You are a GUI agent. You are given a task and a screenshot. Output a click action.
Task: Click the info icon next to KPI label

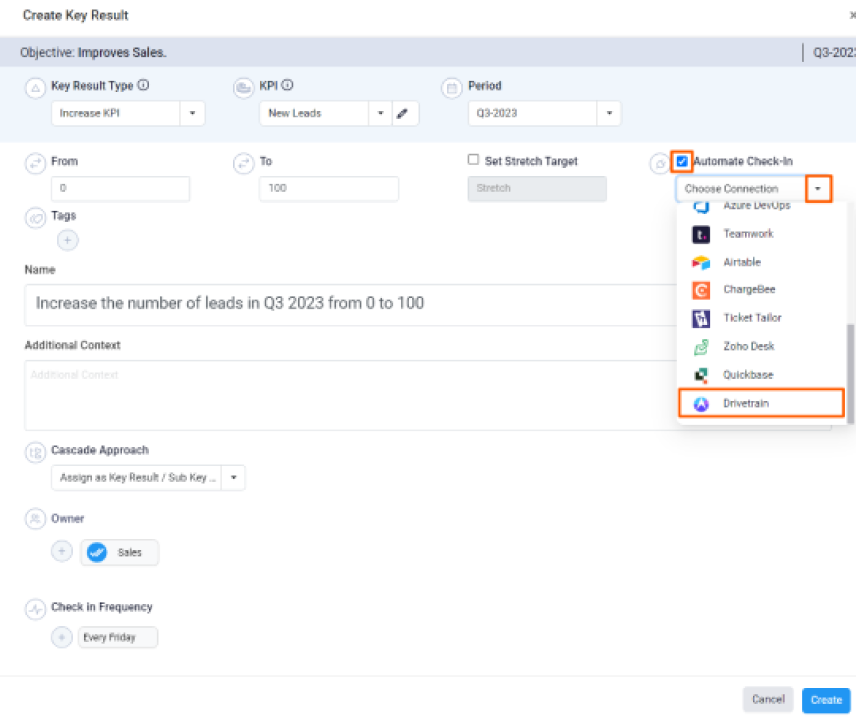287,85
